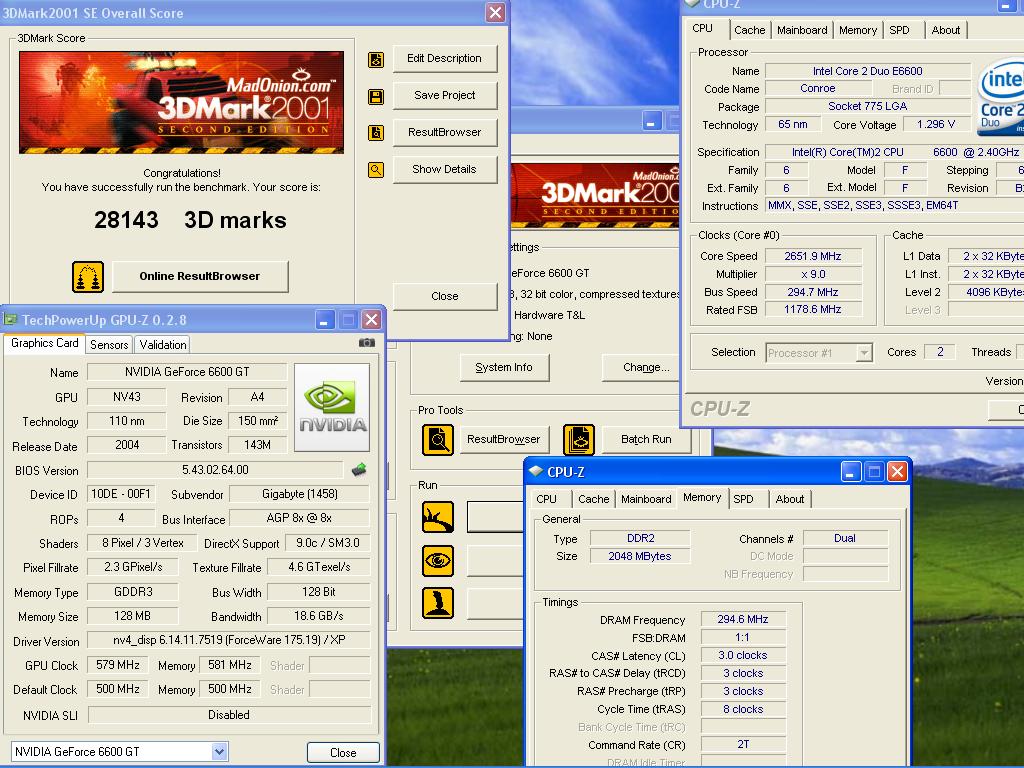Open the SPD tab in the CPU-Z Memory window

coord(743,499)
